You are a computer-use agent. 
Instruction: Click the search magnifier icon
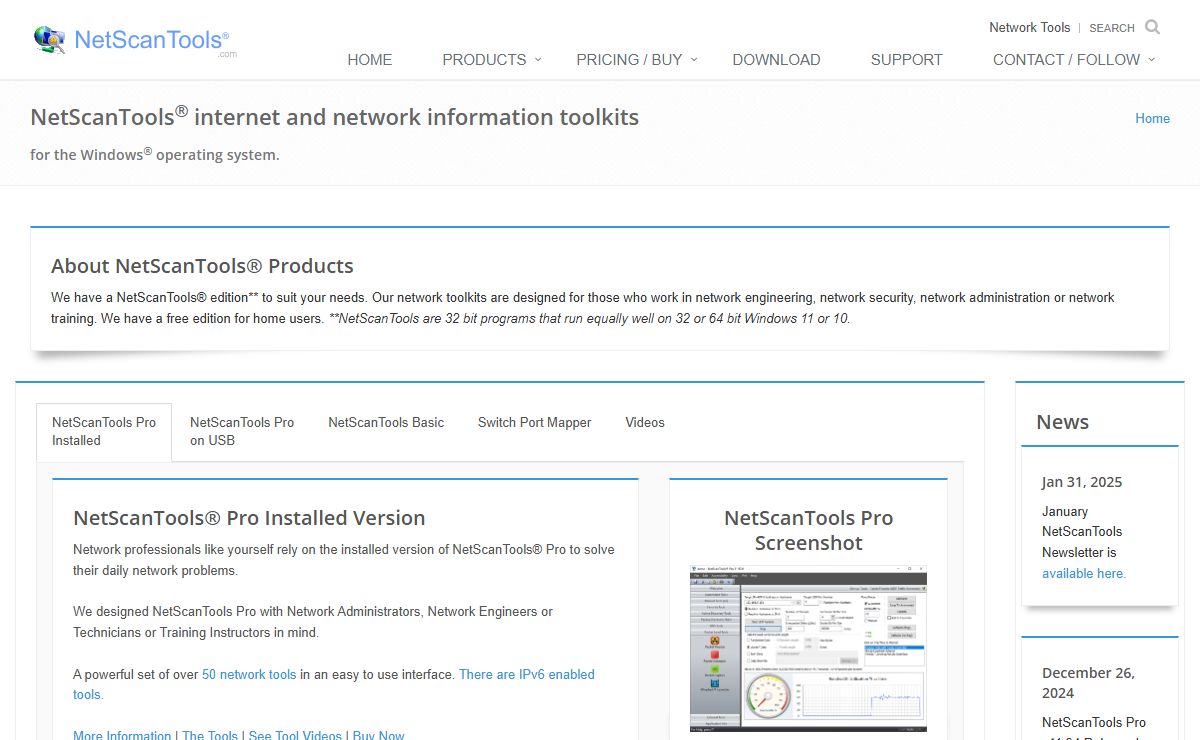click(x=1152, y=27)
